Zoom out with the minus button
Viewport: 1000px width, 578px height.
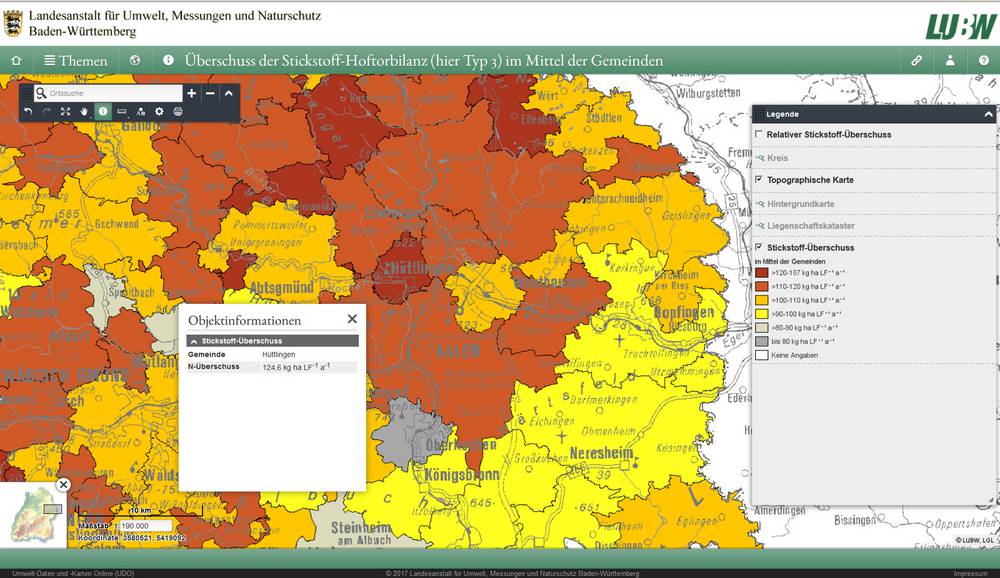tap(210, 93)
